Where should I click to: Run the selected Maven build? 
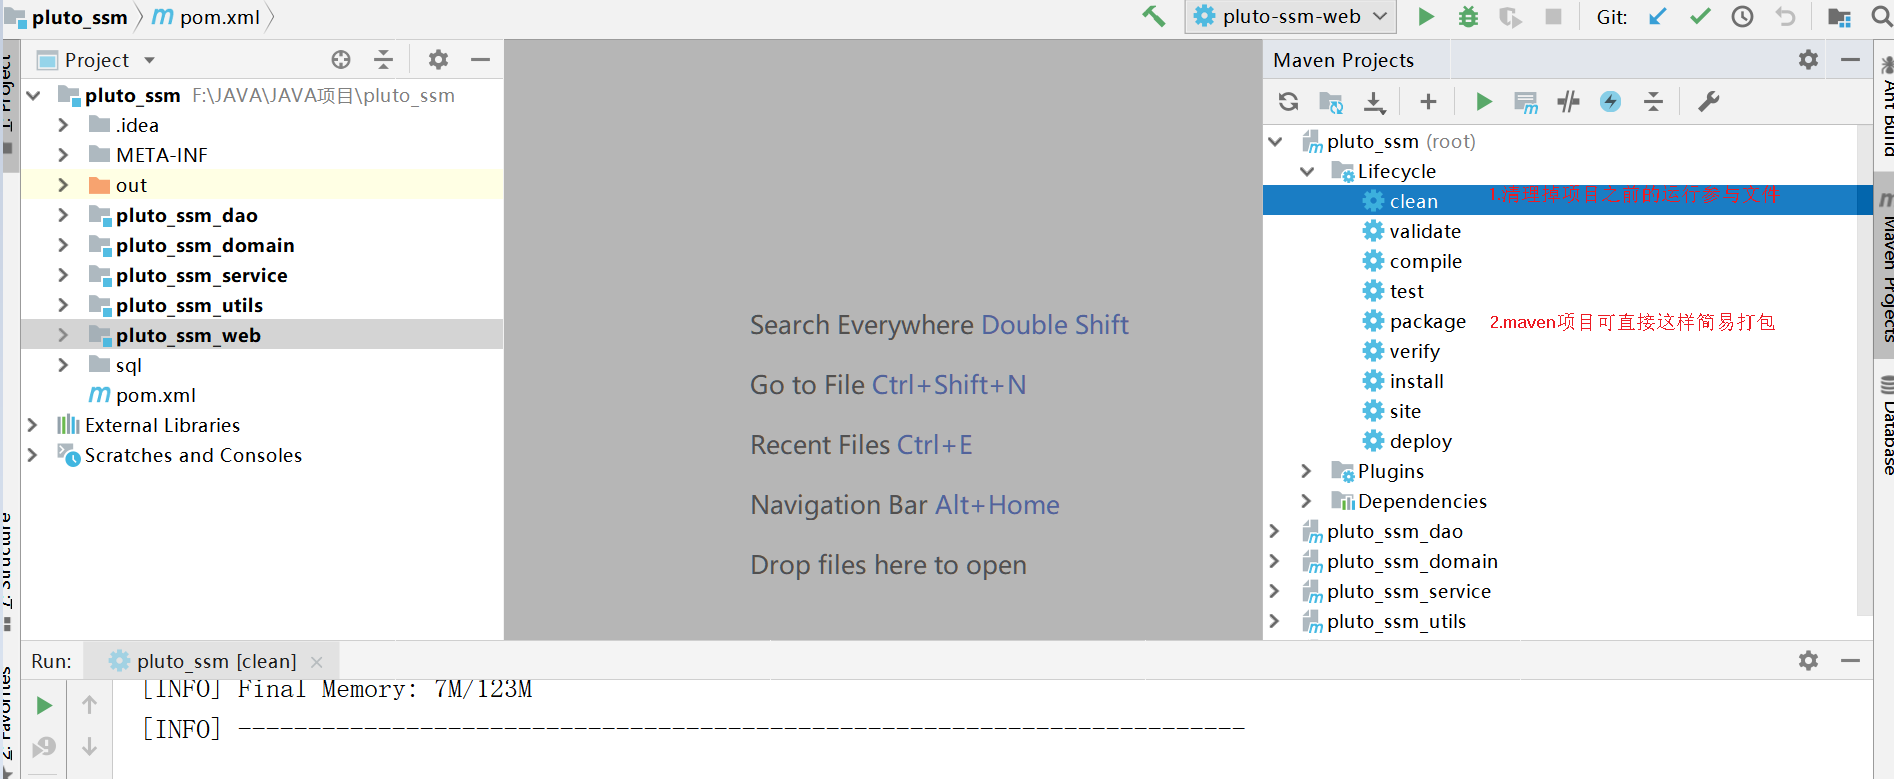point(1484,101)
